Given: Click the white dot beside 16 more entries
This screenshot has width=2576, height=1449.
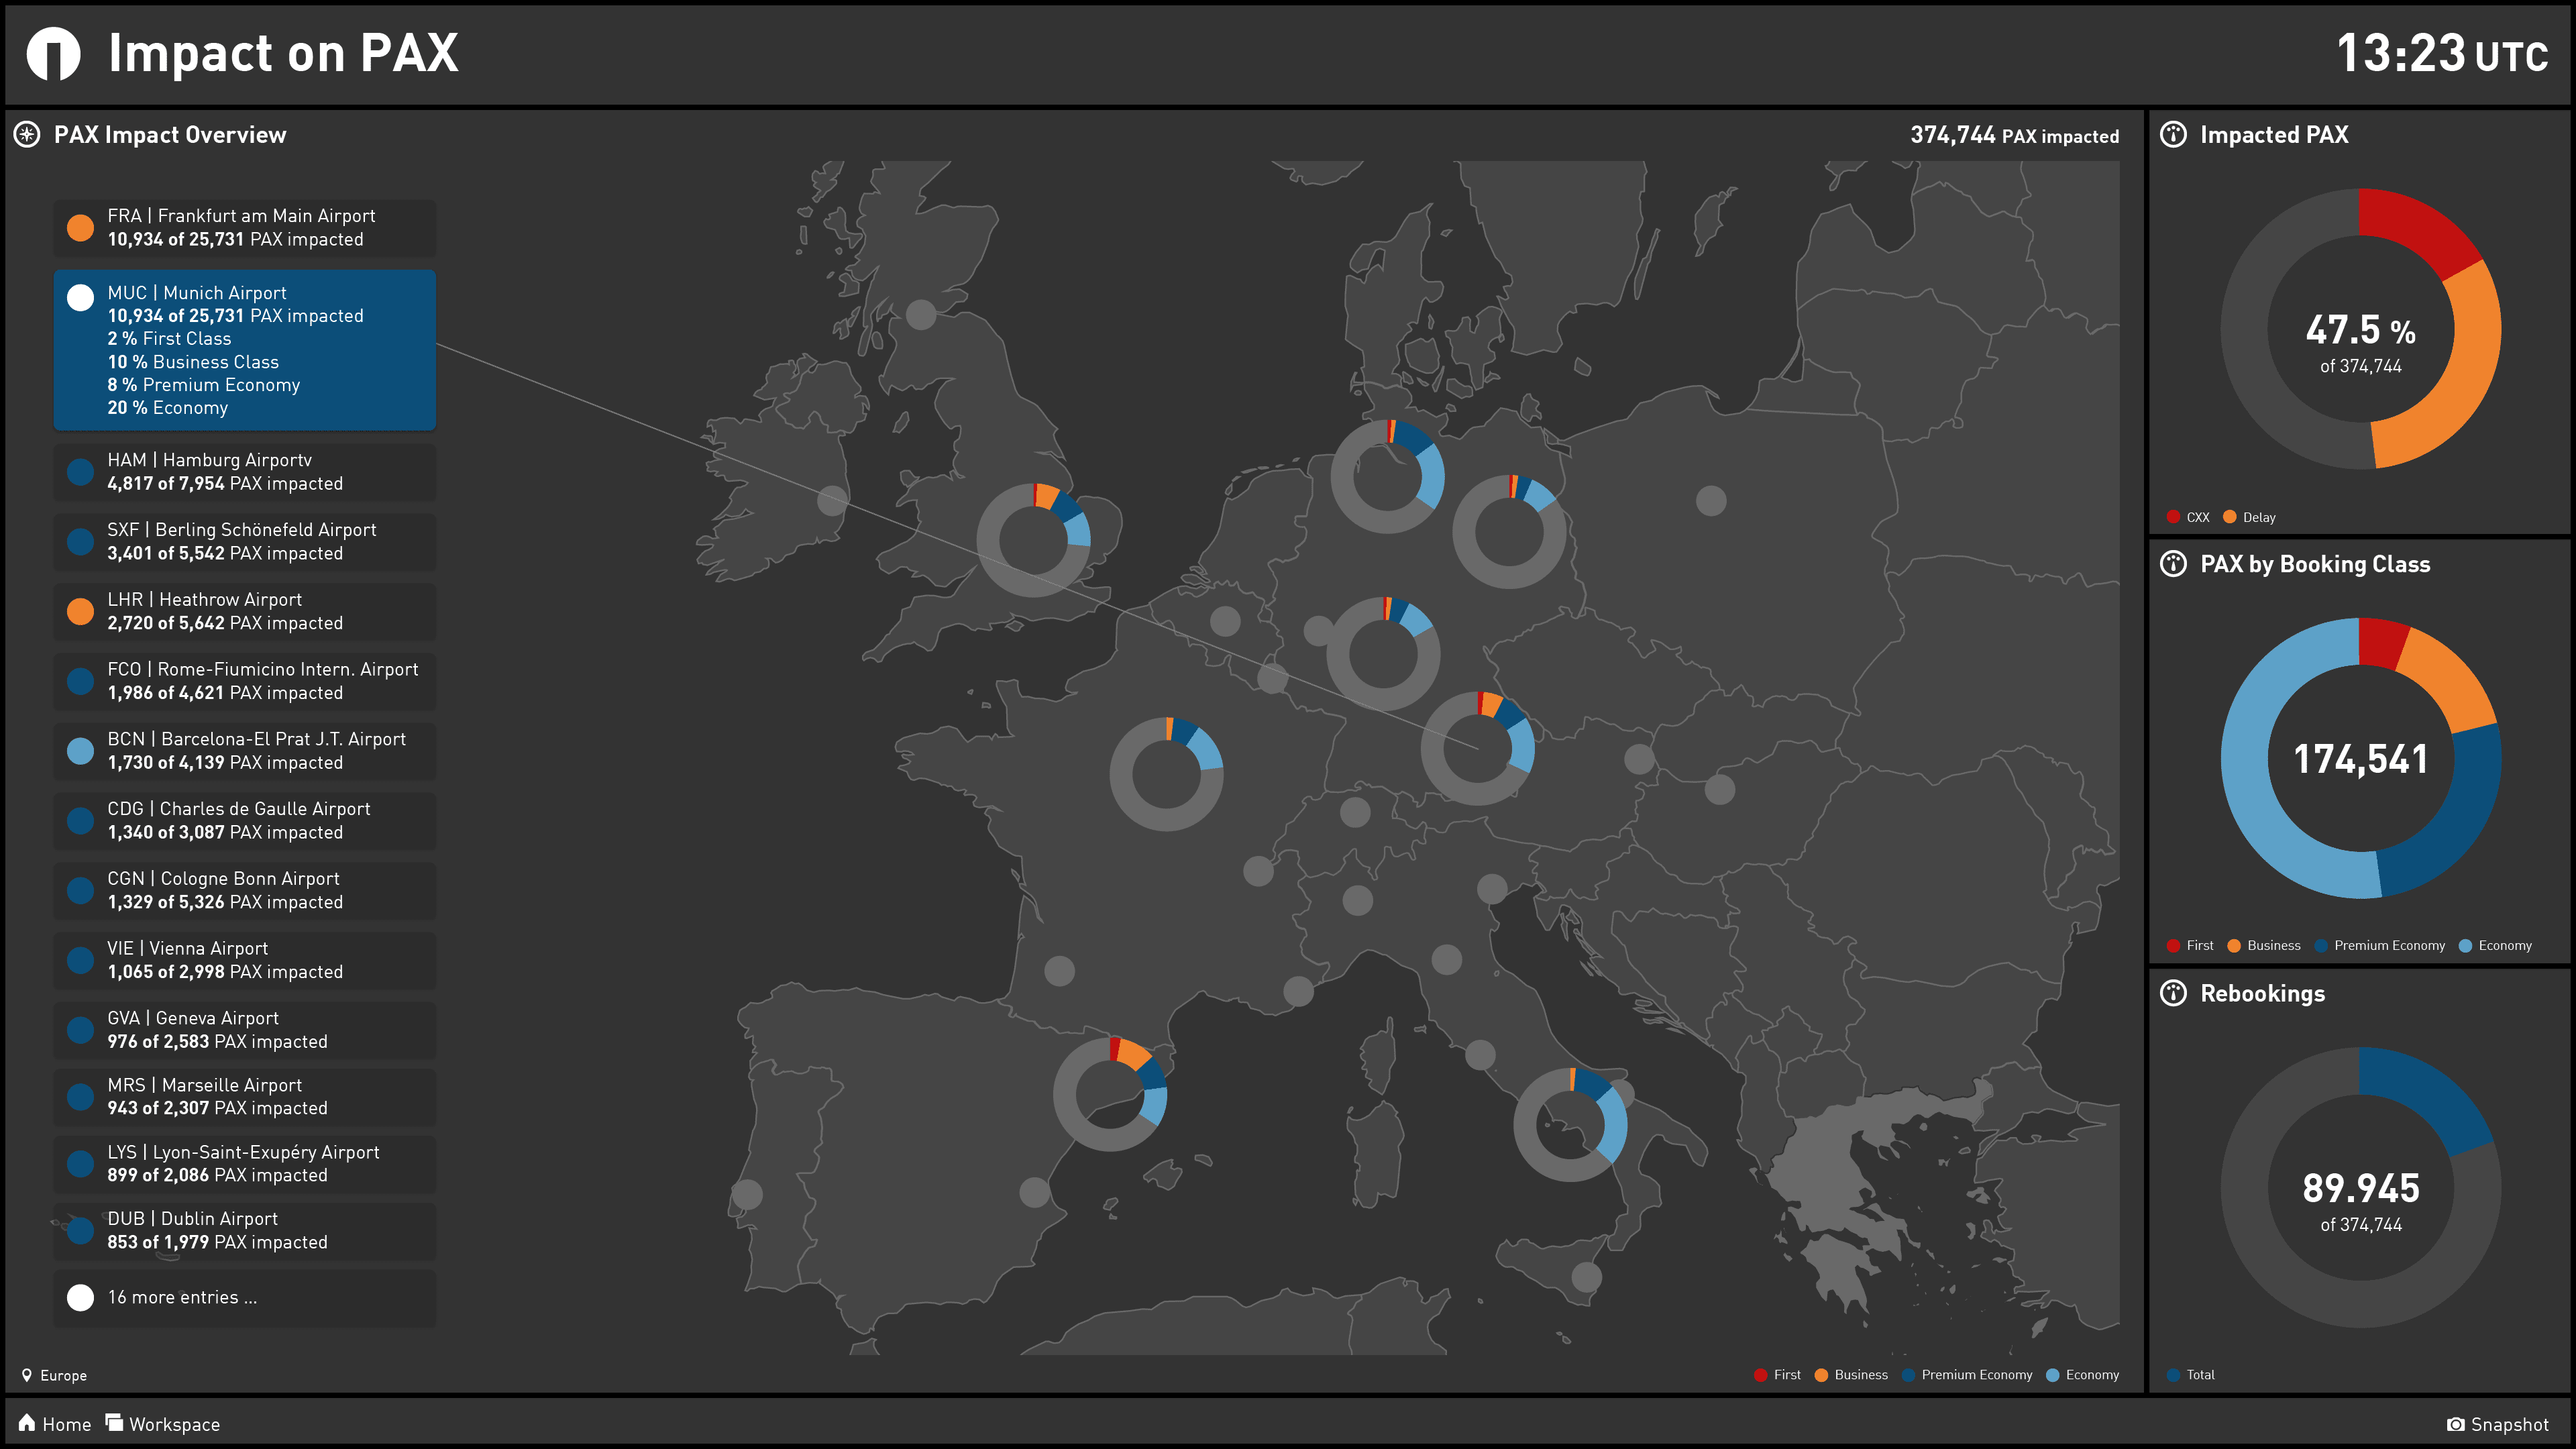Looking at the screenshot, I should click(80, 1297).
